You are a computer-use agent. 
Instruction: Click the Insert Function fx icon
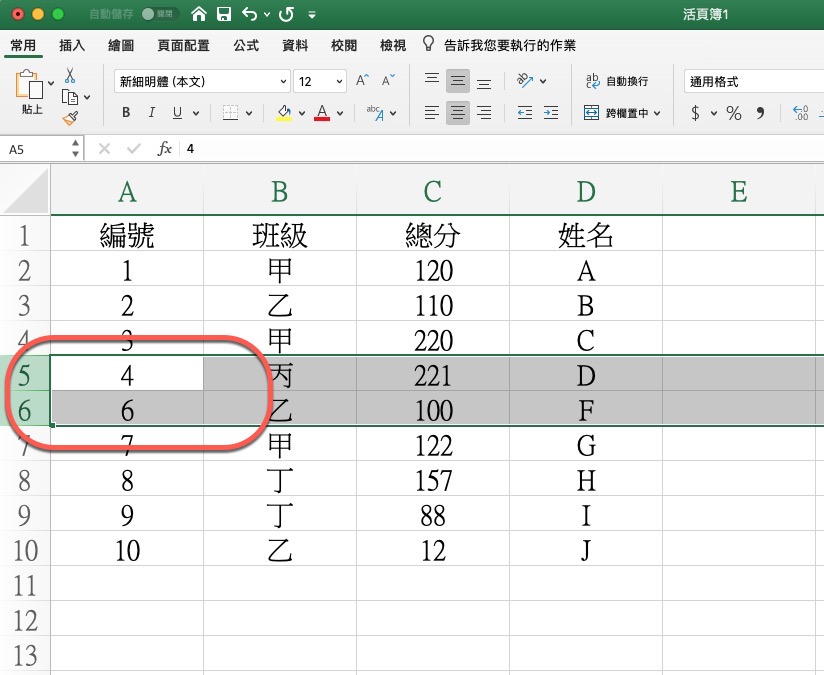coord(165,149)
